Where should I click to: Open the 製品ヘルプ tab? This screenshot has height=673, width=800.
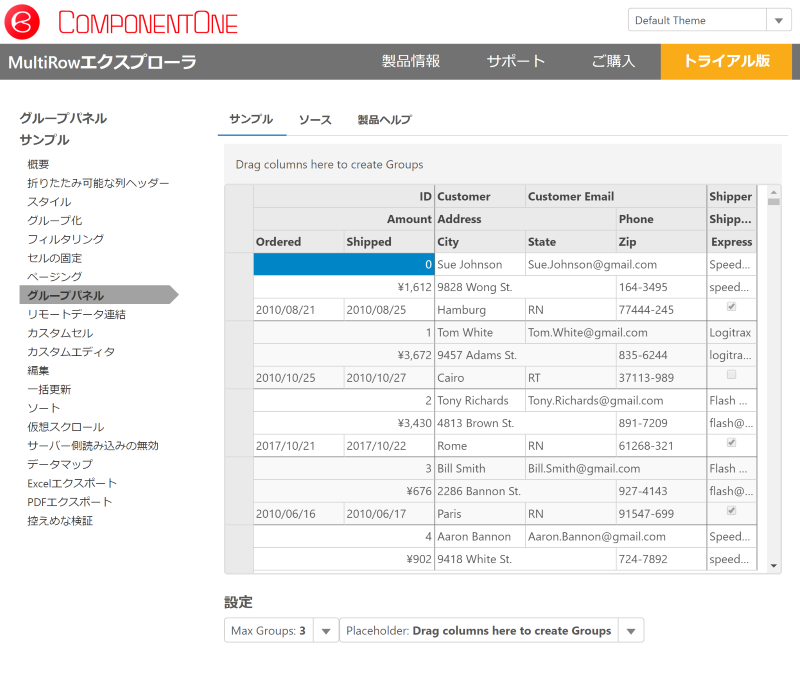pos(384,119)
